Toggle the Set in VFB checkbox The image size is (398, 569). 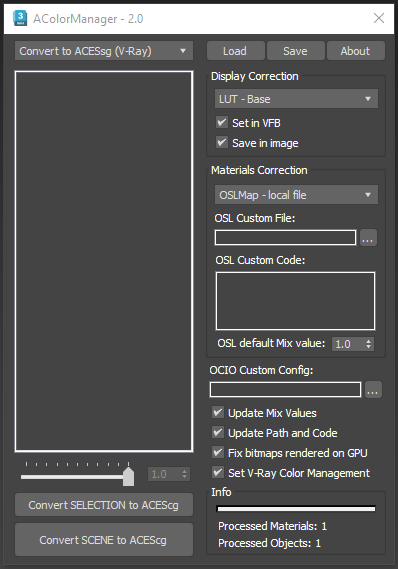222,122
